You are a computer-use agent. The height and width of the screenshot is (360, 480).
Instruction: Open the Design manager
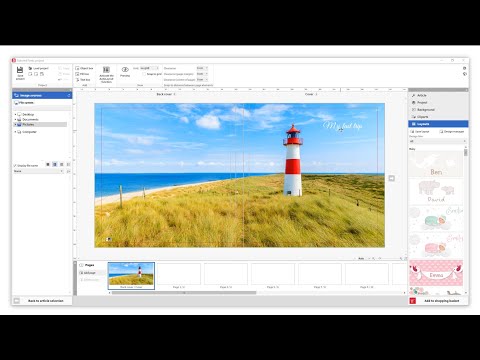click(x=452, y=132)
